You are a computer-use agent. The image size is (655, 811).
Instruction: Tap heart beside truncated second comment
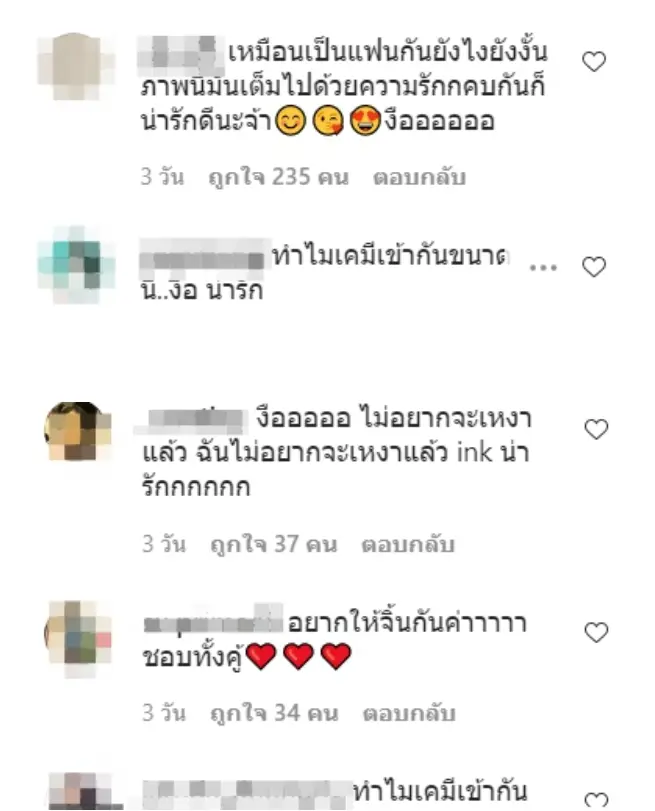tap(594, 267)
